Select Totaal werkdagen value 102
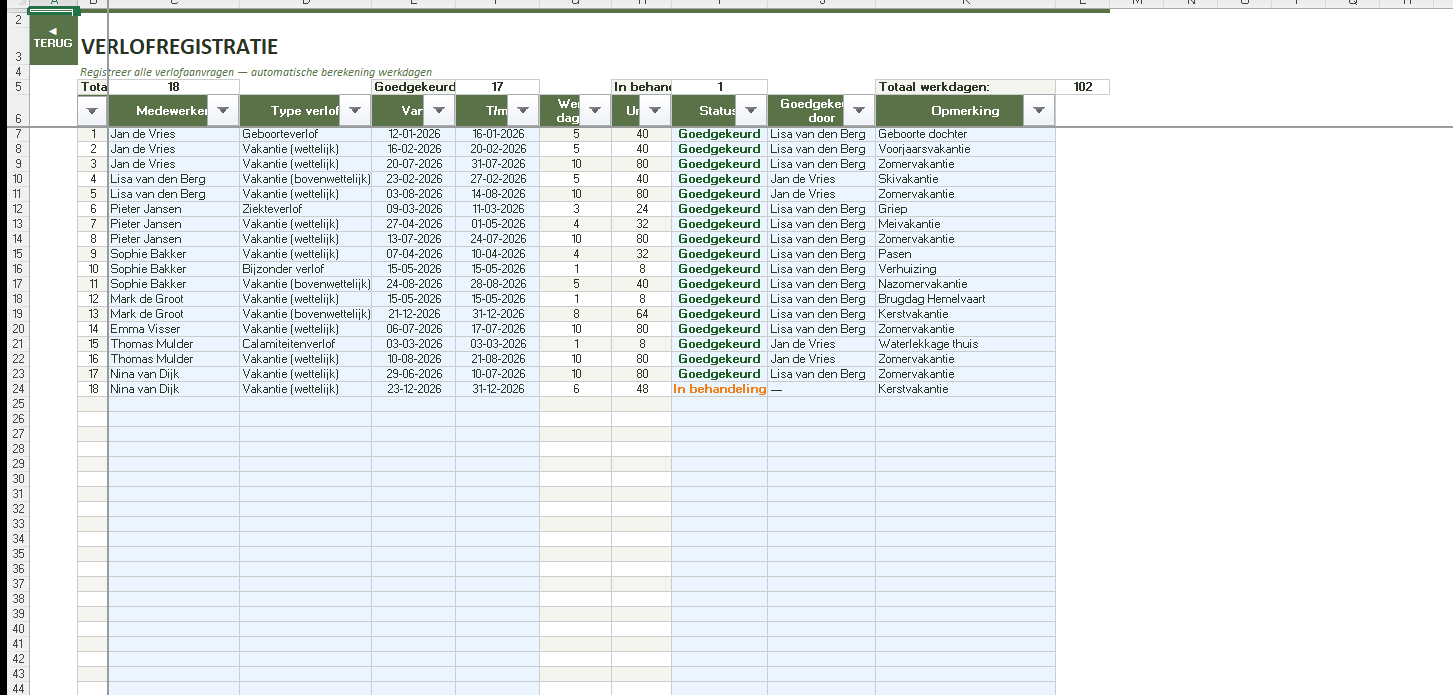 [x=1082, y=87]
